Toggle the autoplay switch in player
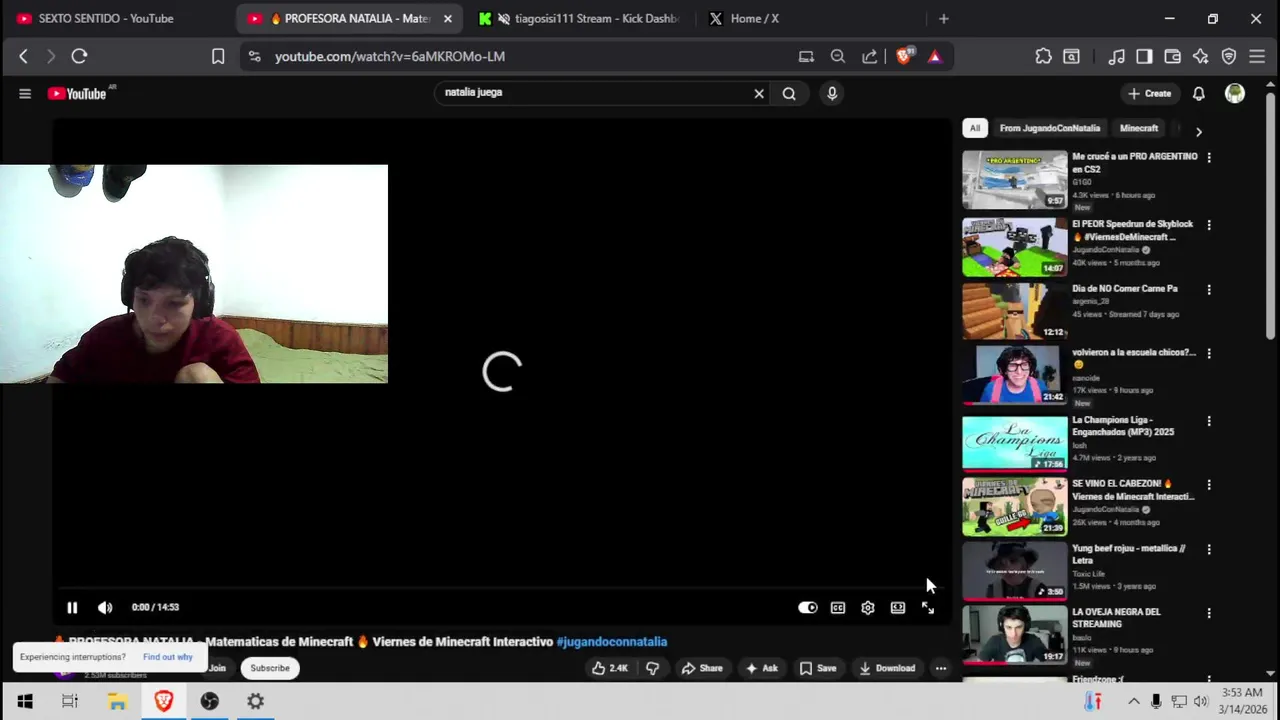This screenshot has width=1280, height=720. click(x=808, y=607)
